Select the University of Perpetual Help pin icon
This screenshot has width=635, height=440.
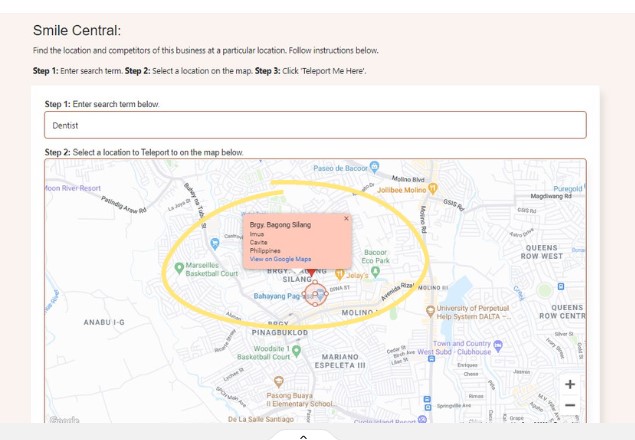(430, 311)
